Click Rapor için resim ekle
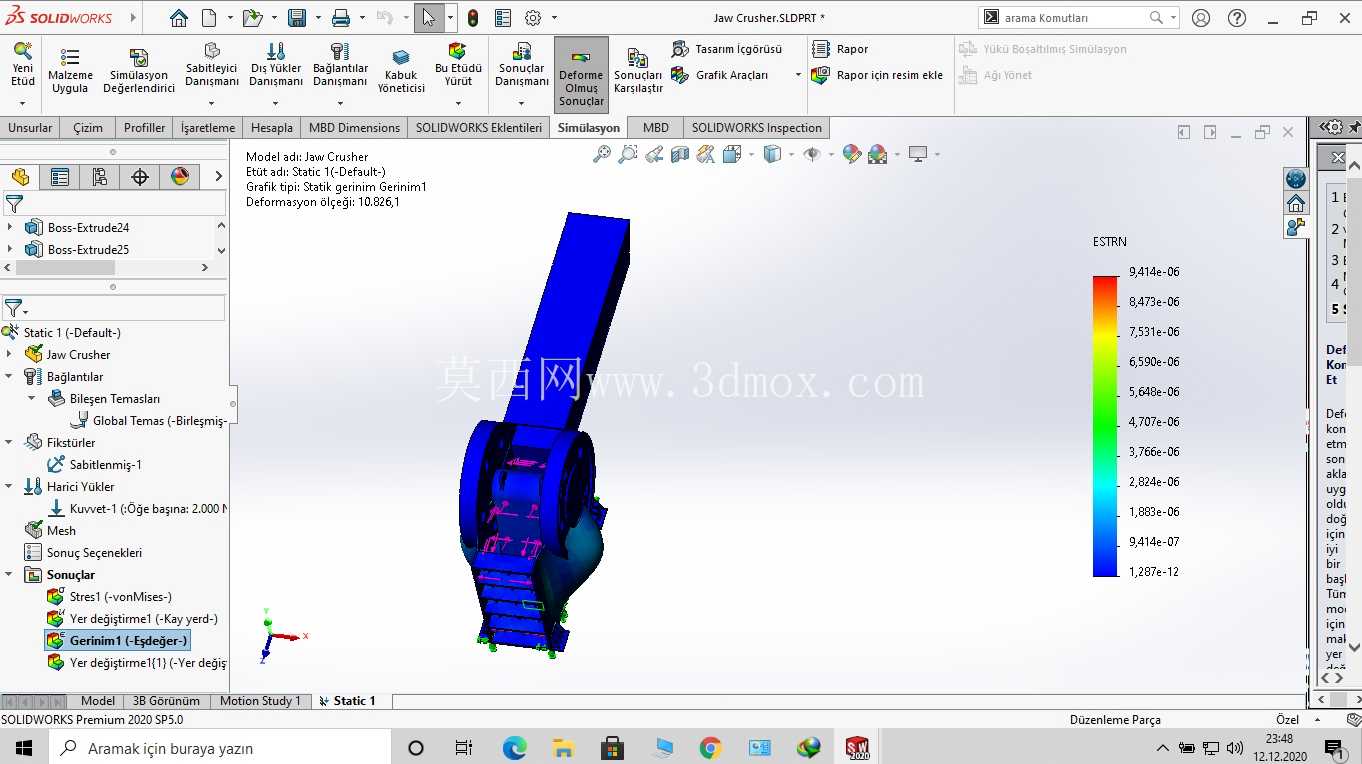This screenshot has height=764, width=1362. (877, 75)
